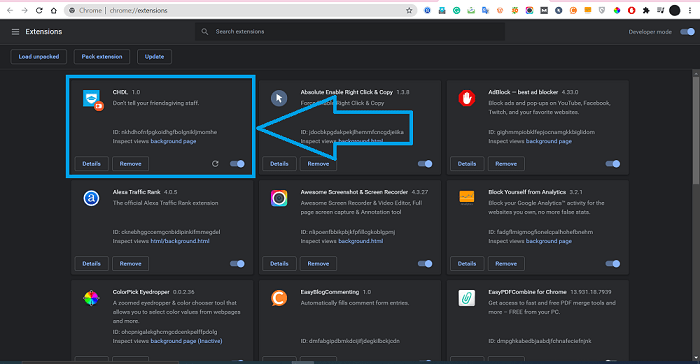Toggle Developer mode switch

click(x=688, y=32)
